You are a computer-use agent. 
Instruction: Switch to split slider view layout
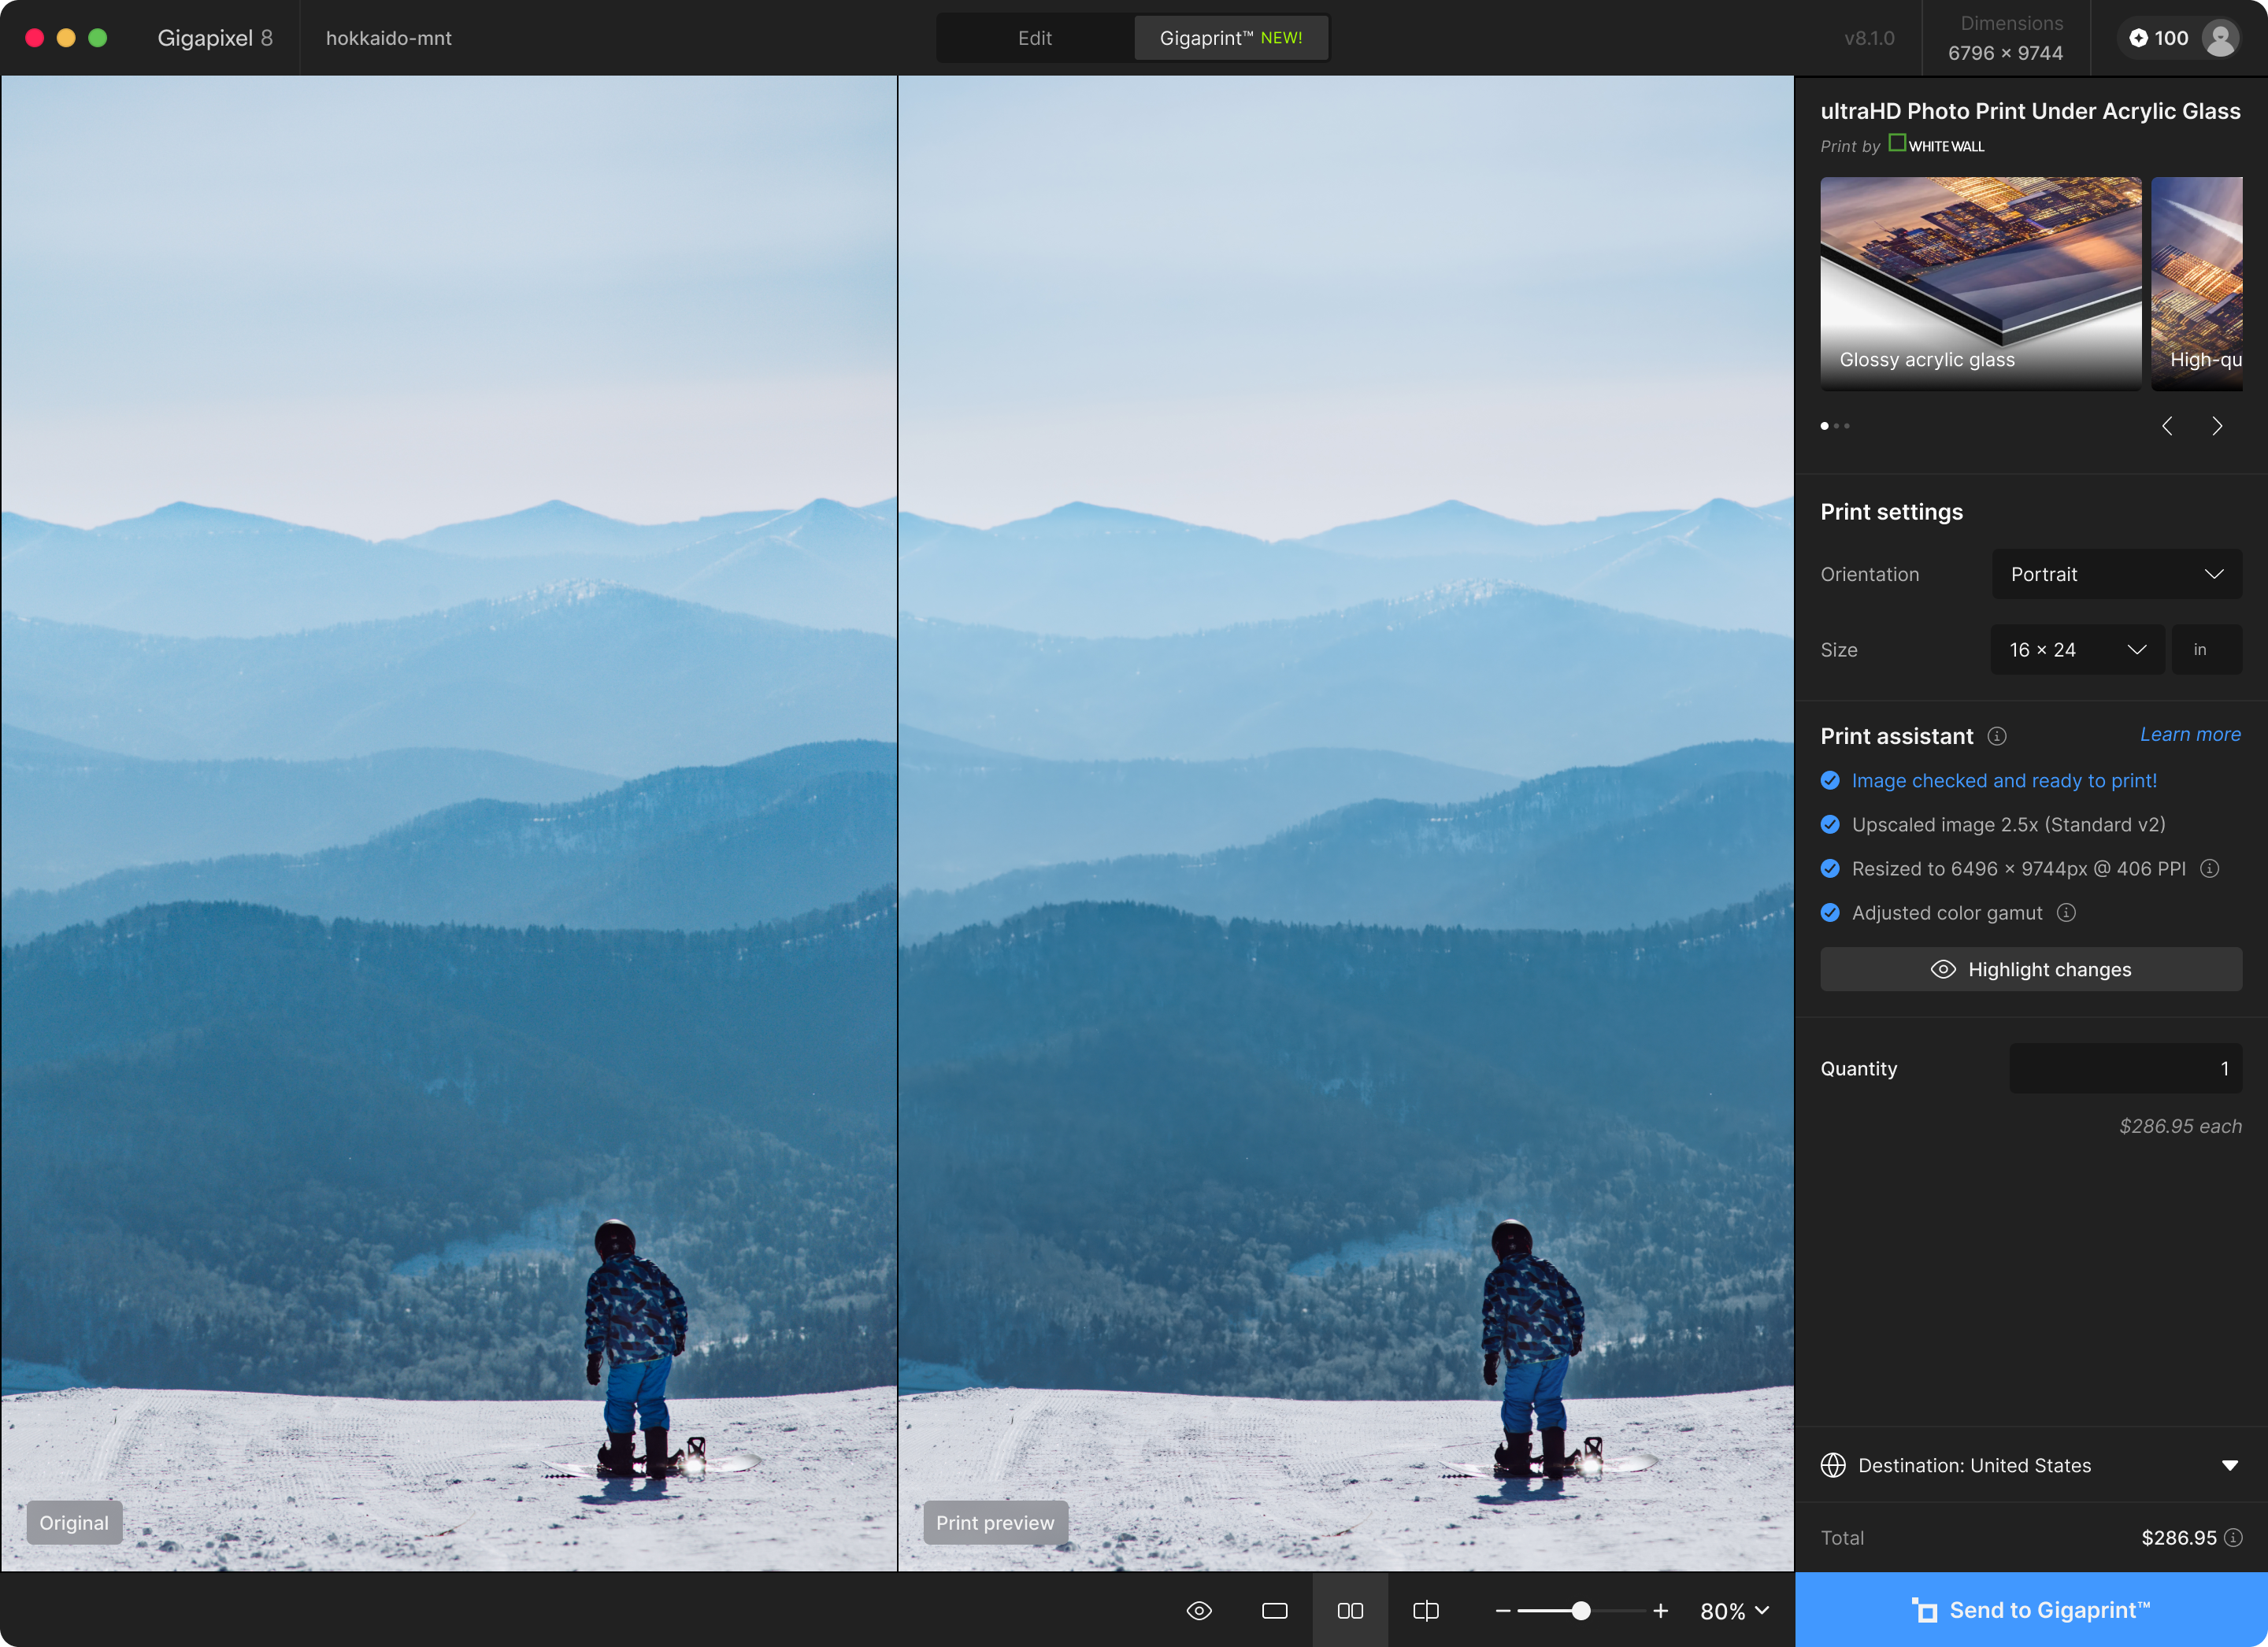[1425, 1610]
